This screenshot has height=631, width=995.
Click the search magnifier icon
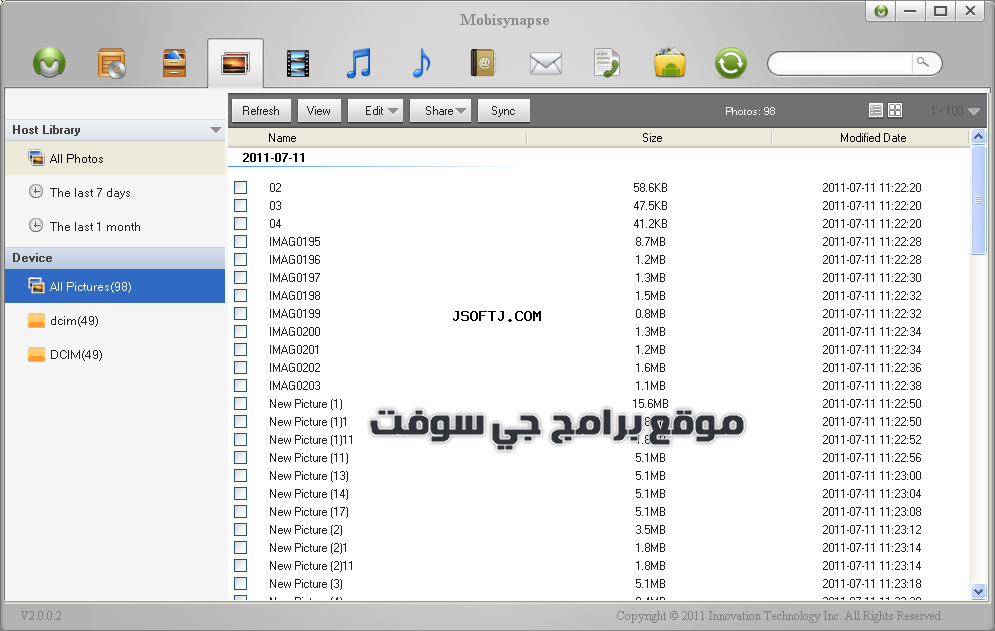click(923, 62)
